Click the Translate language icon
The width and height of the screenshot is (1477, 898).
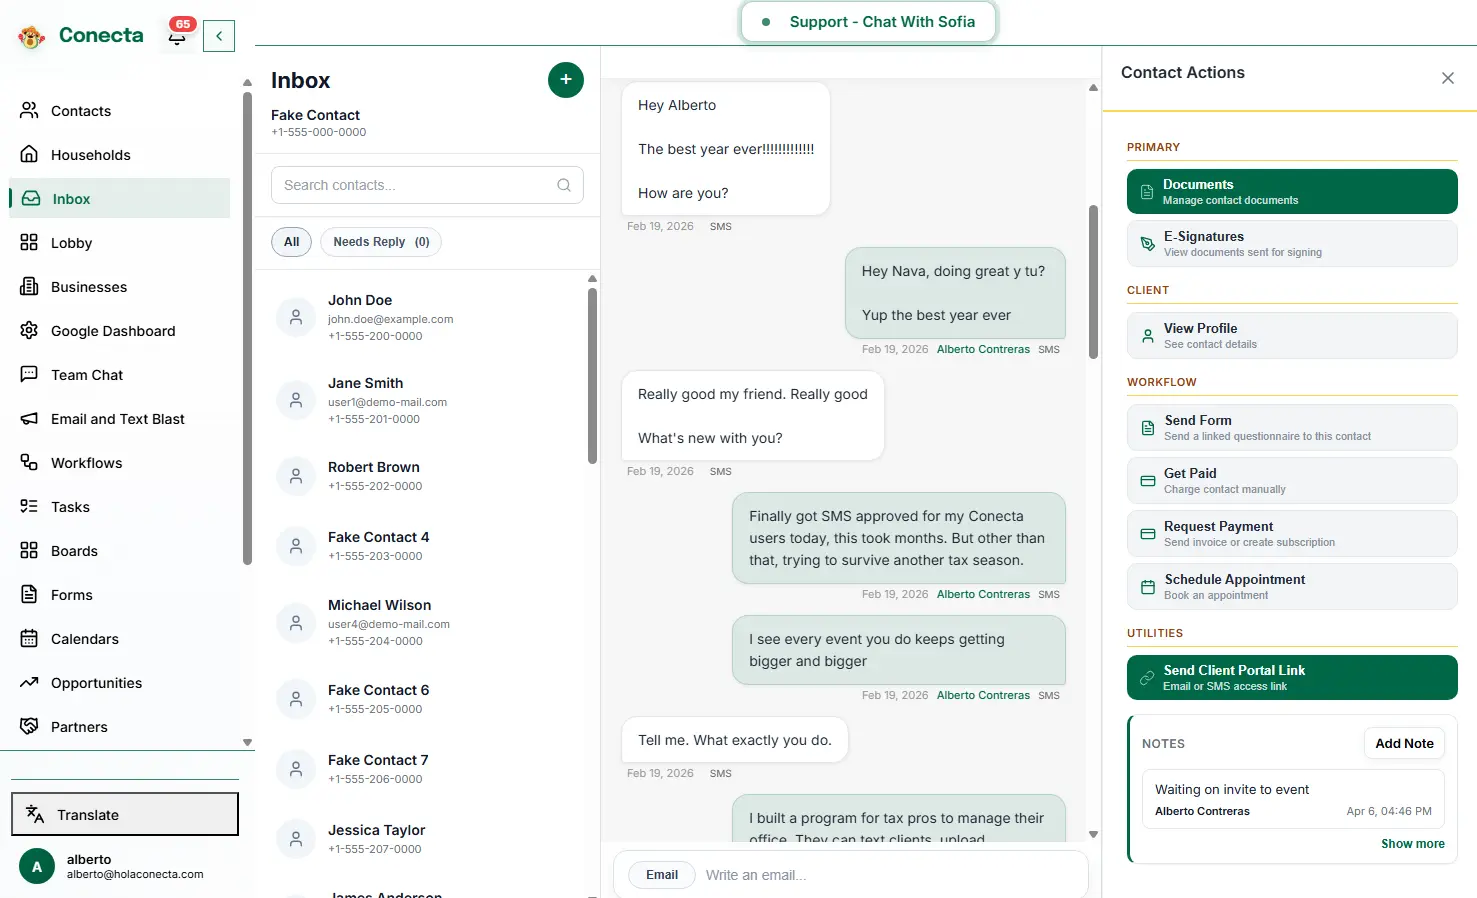(x=35, y=814)
